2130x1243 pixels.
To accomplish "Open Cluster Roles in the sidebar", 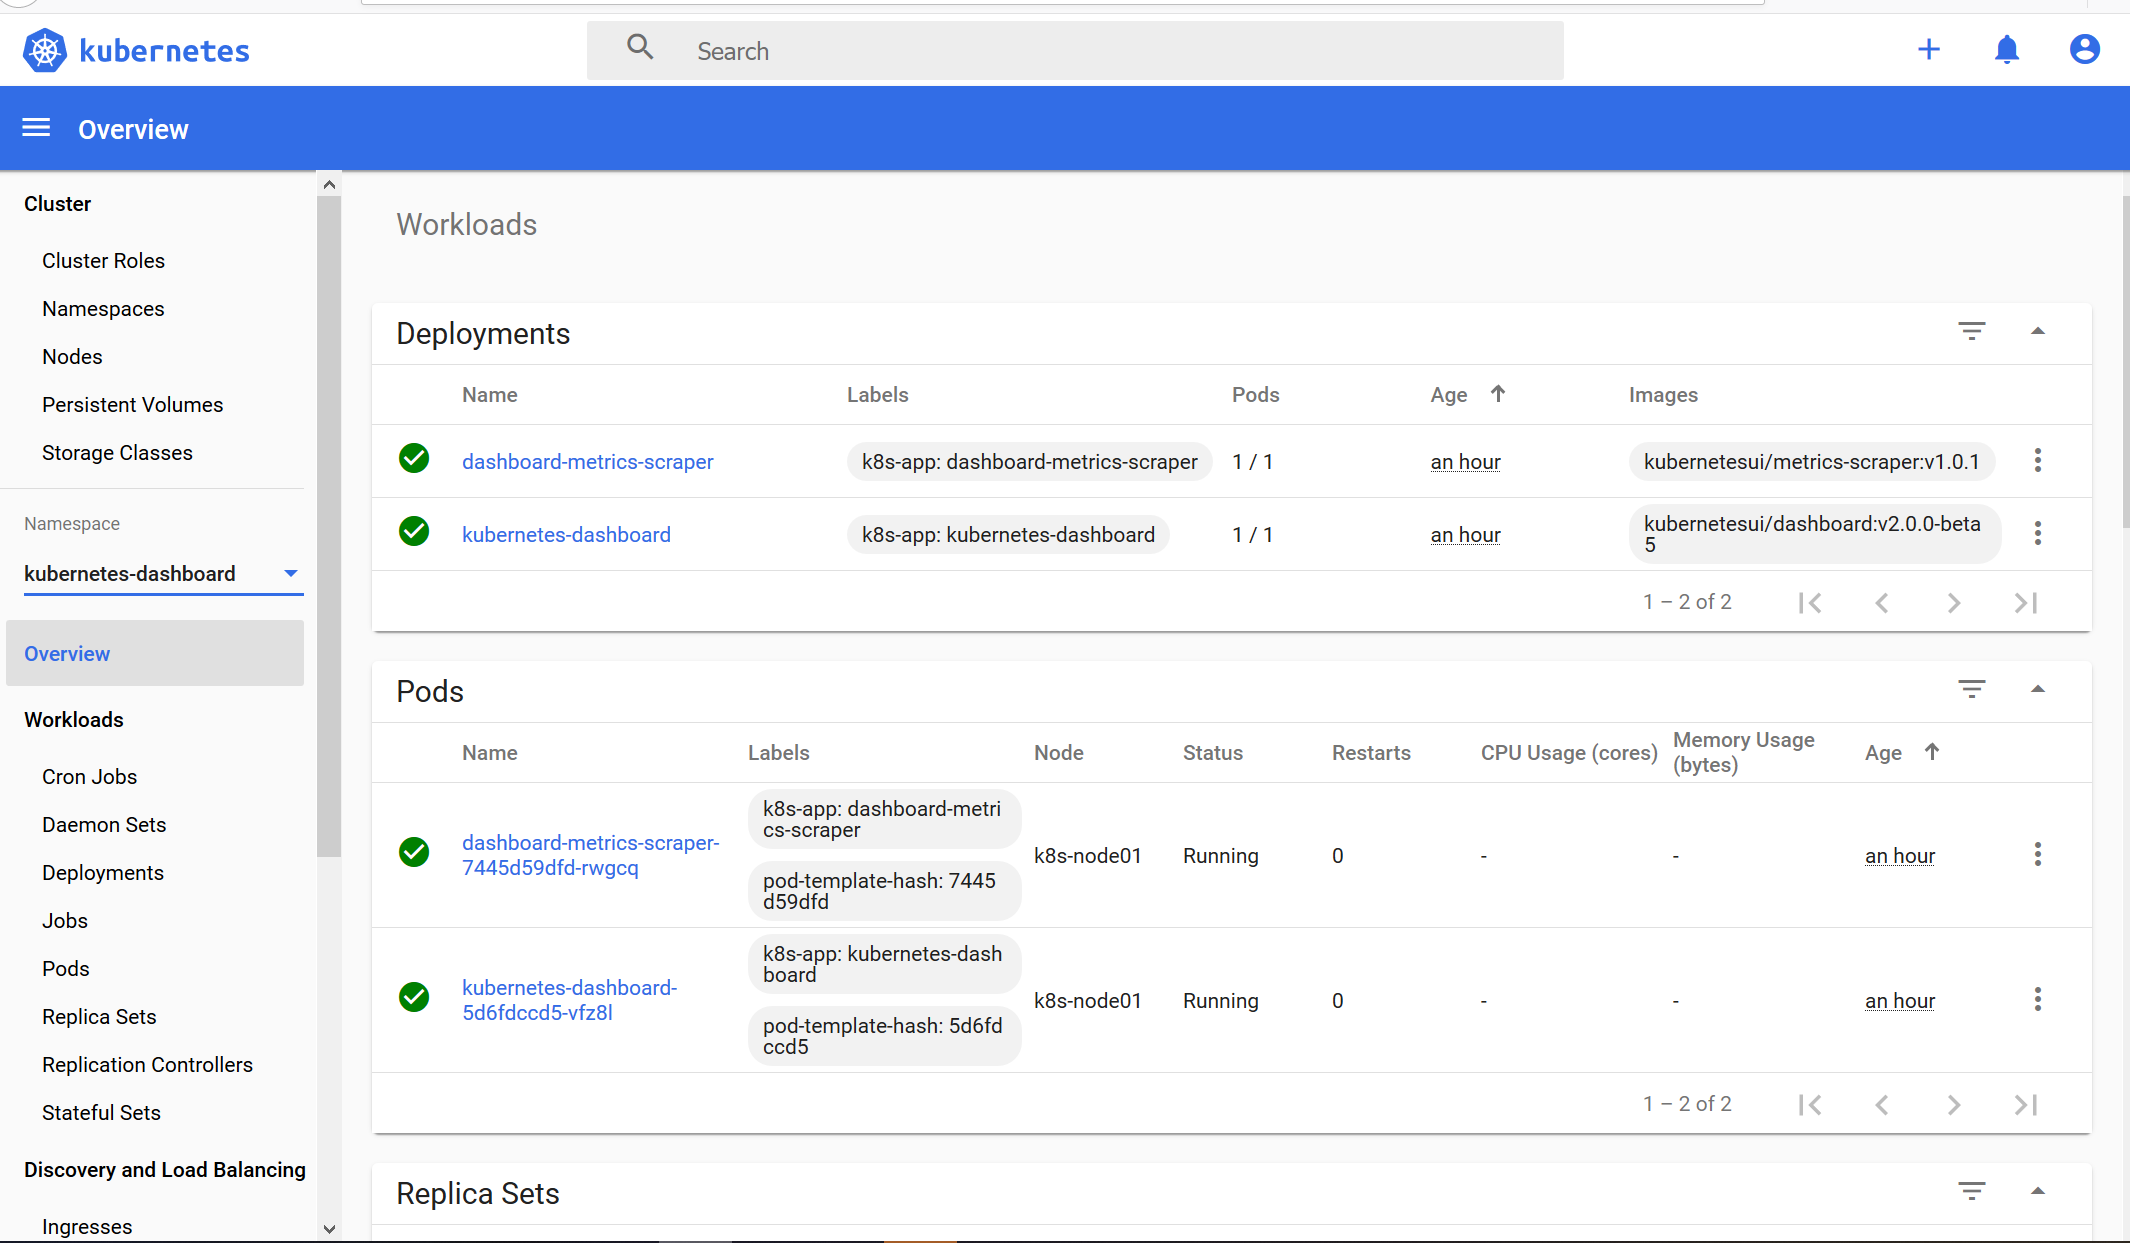I will [x=103, y=260].
